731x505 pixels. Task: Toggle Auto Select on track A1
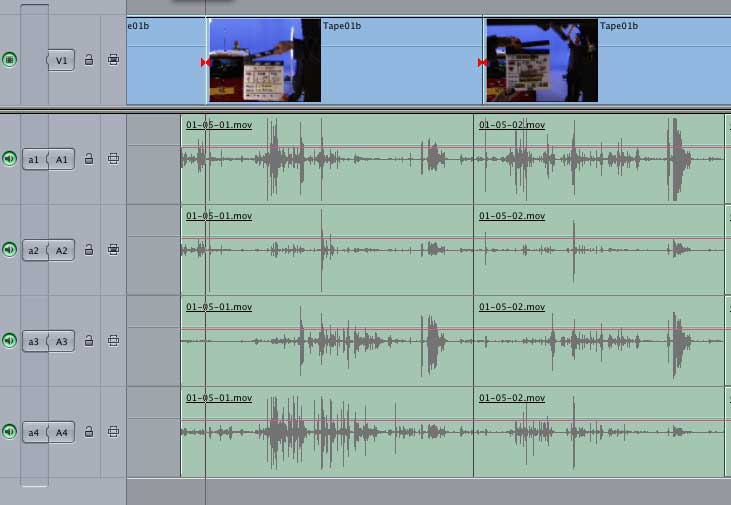point(113,159)
